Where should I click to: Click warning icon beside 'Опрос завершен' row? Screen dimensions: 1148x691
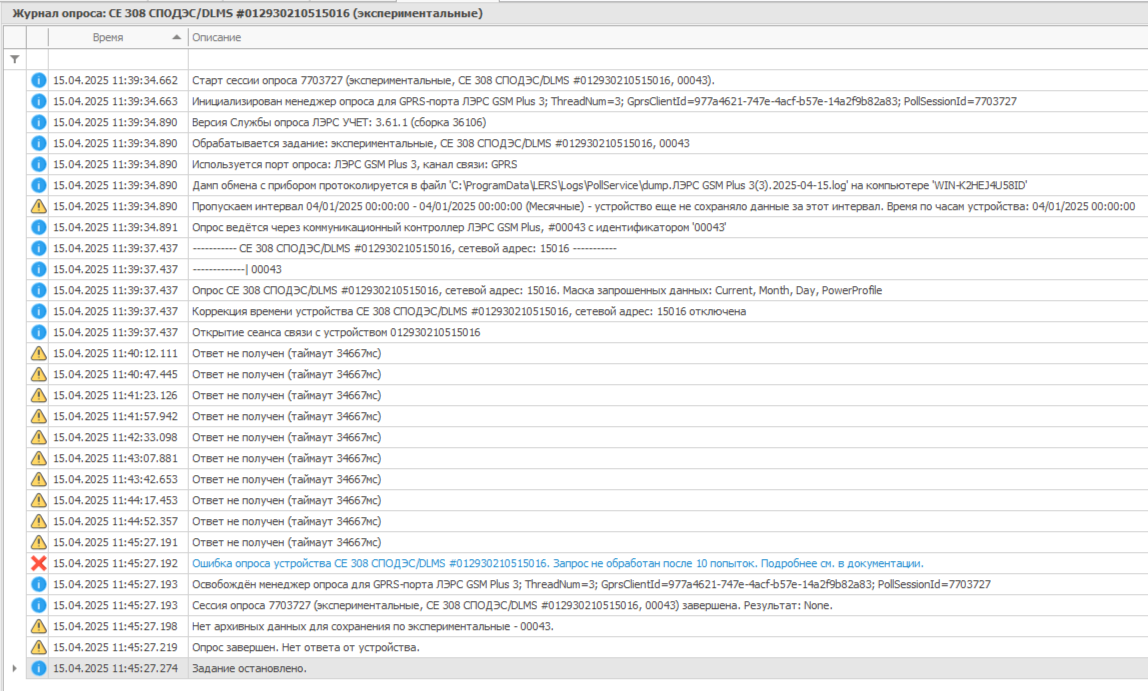38,648
